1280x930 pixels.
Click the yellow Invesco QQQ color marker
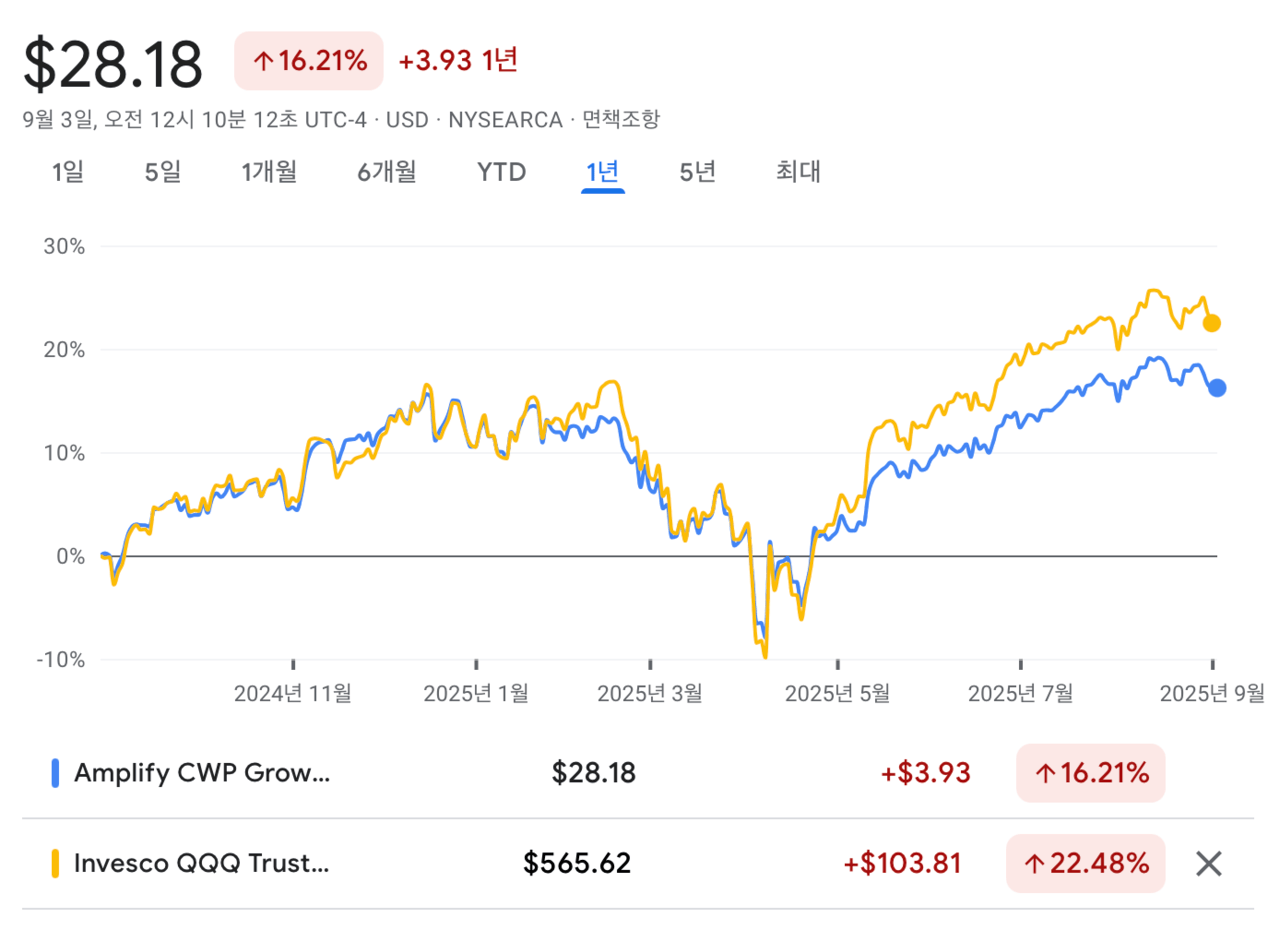point(55,863)
